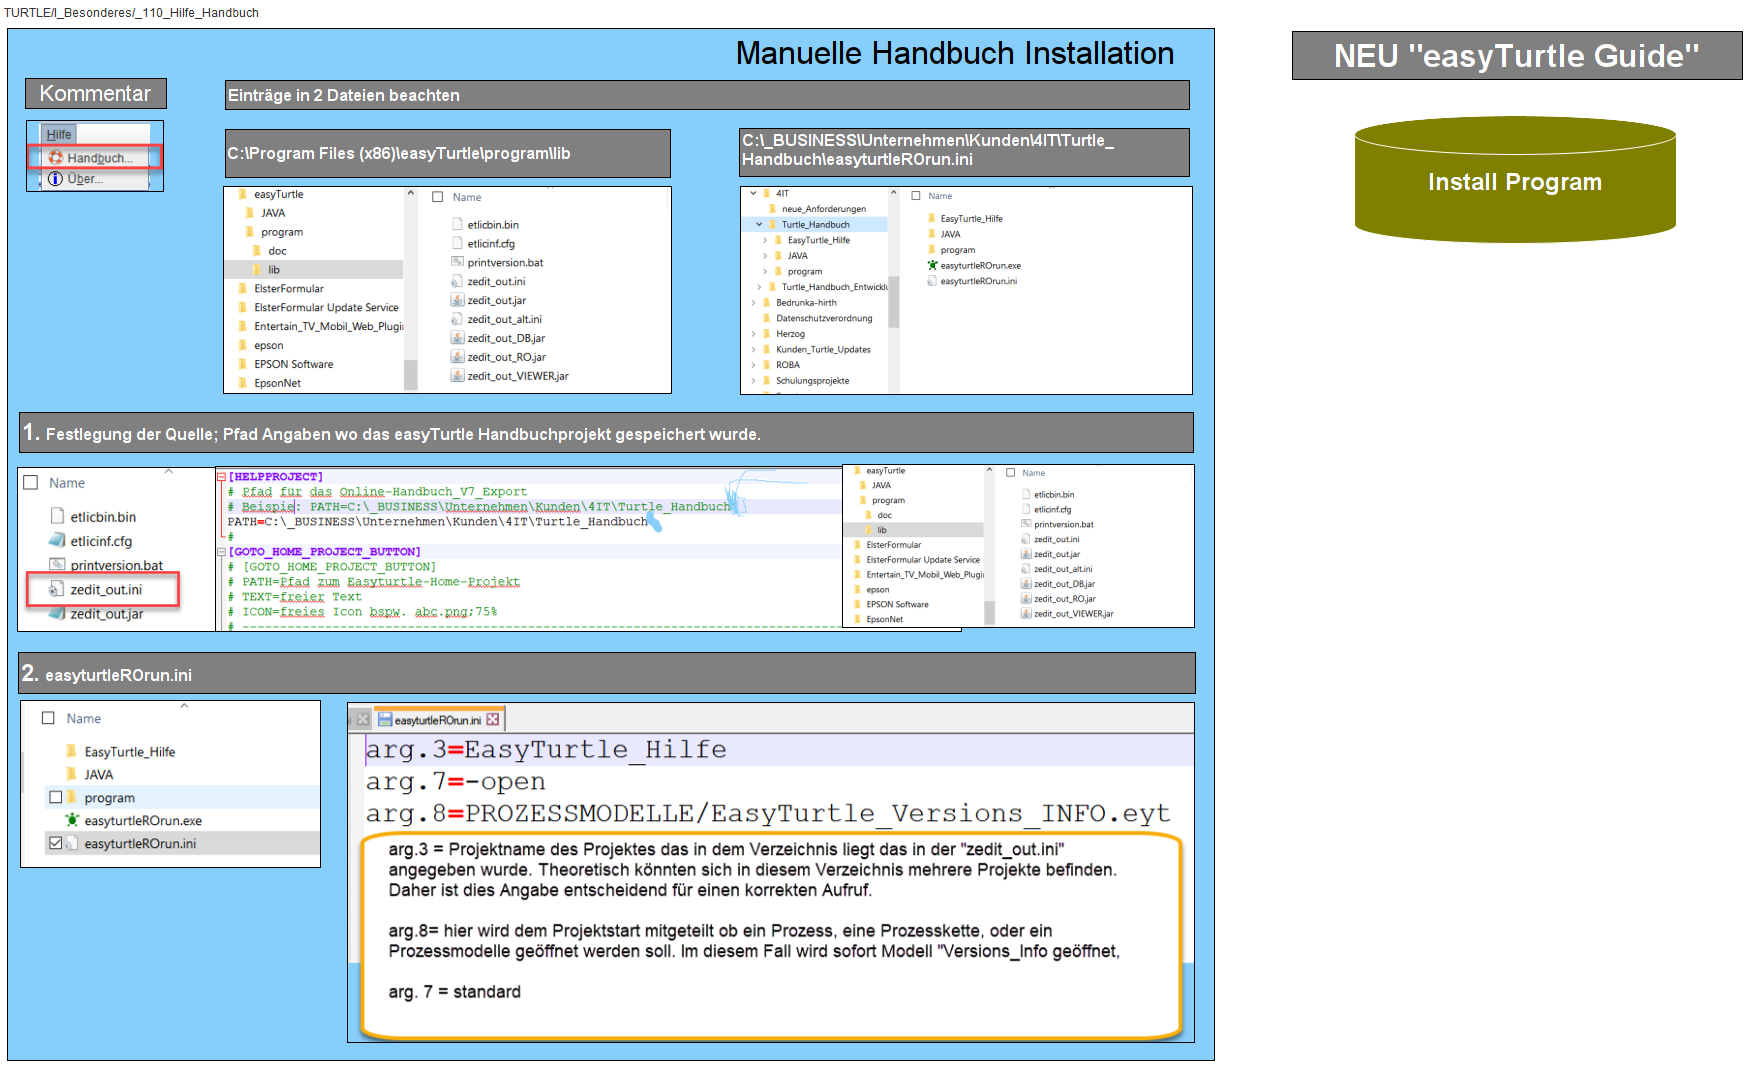Click the disk icon on the easyturtleROrun.ini tab
Viewport: 1750px width, 1069px height.
pyautogui.click(x=385, y=720)
